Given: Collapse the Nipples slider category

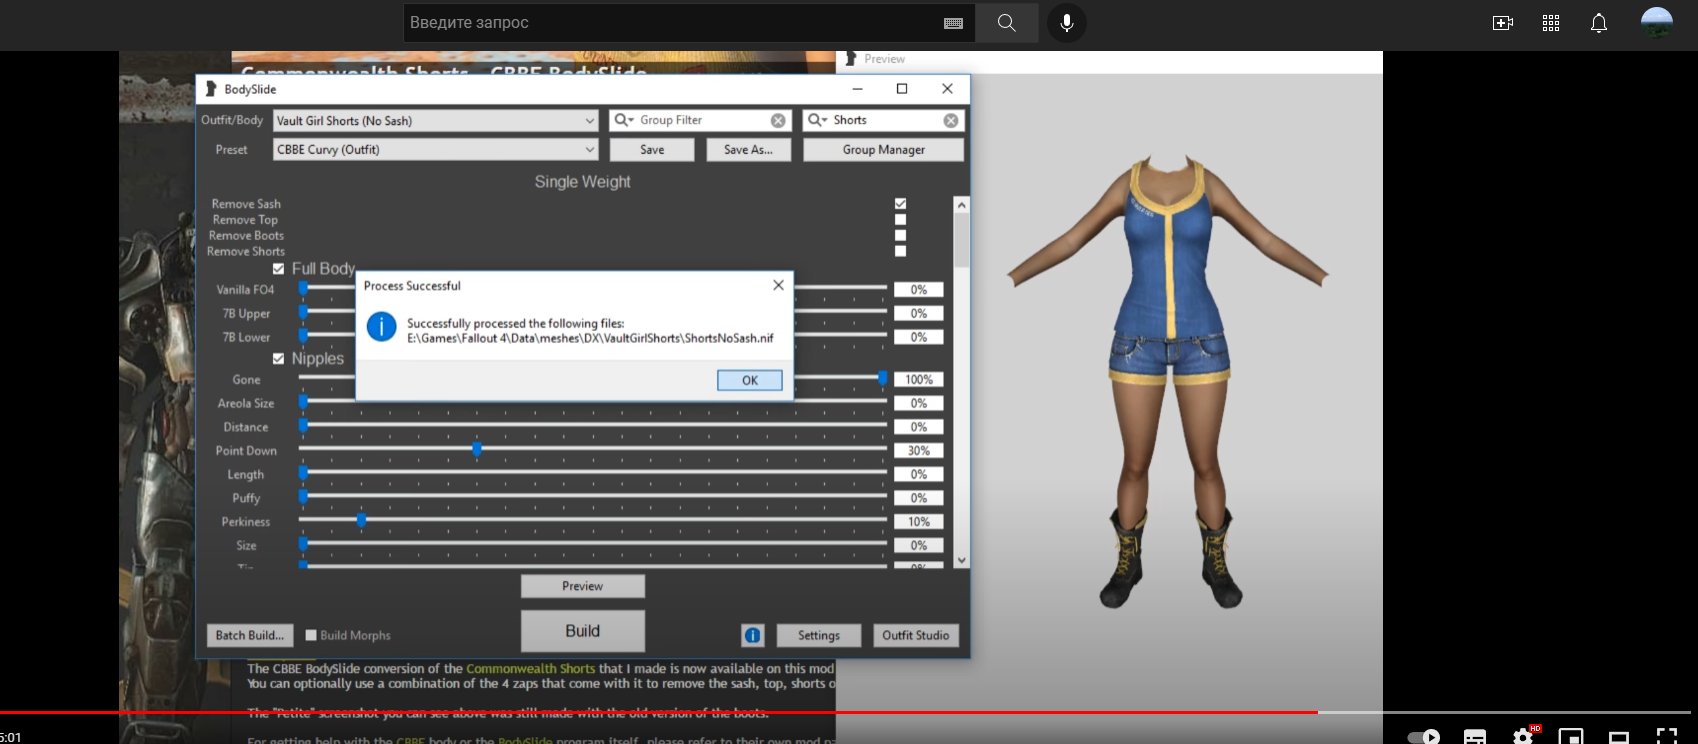Looking at the screenshot, I should click(278, 359).
